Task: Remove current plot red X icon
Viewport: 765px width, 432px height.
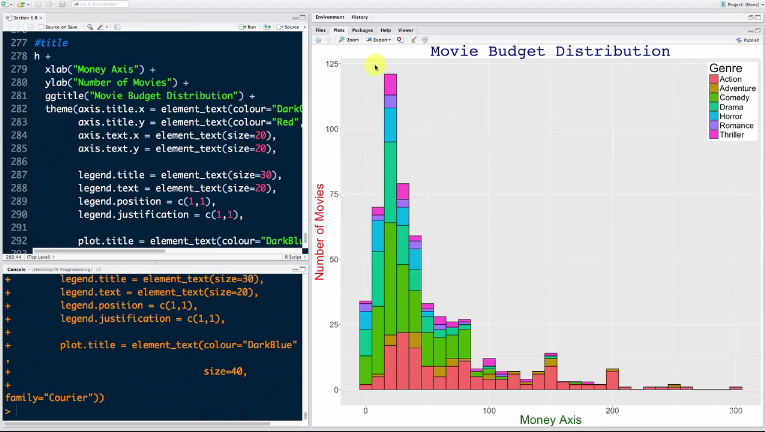Action: click(400, 40)
